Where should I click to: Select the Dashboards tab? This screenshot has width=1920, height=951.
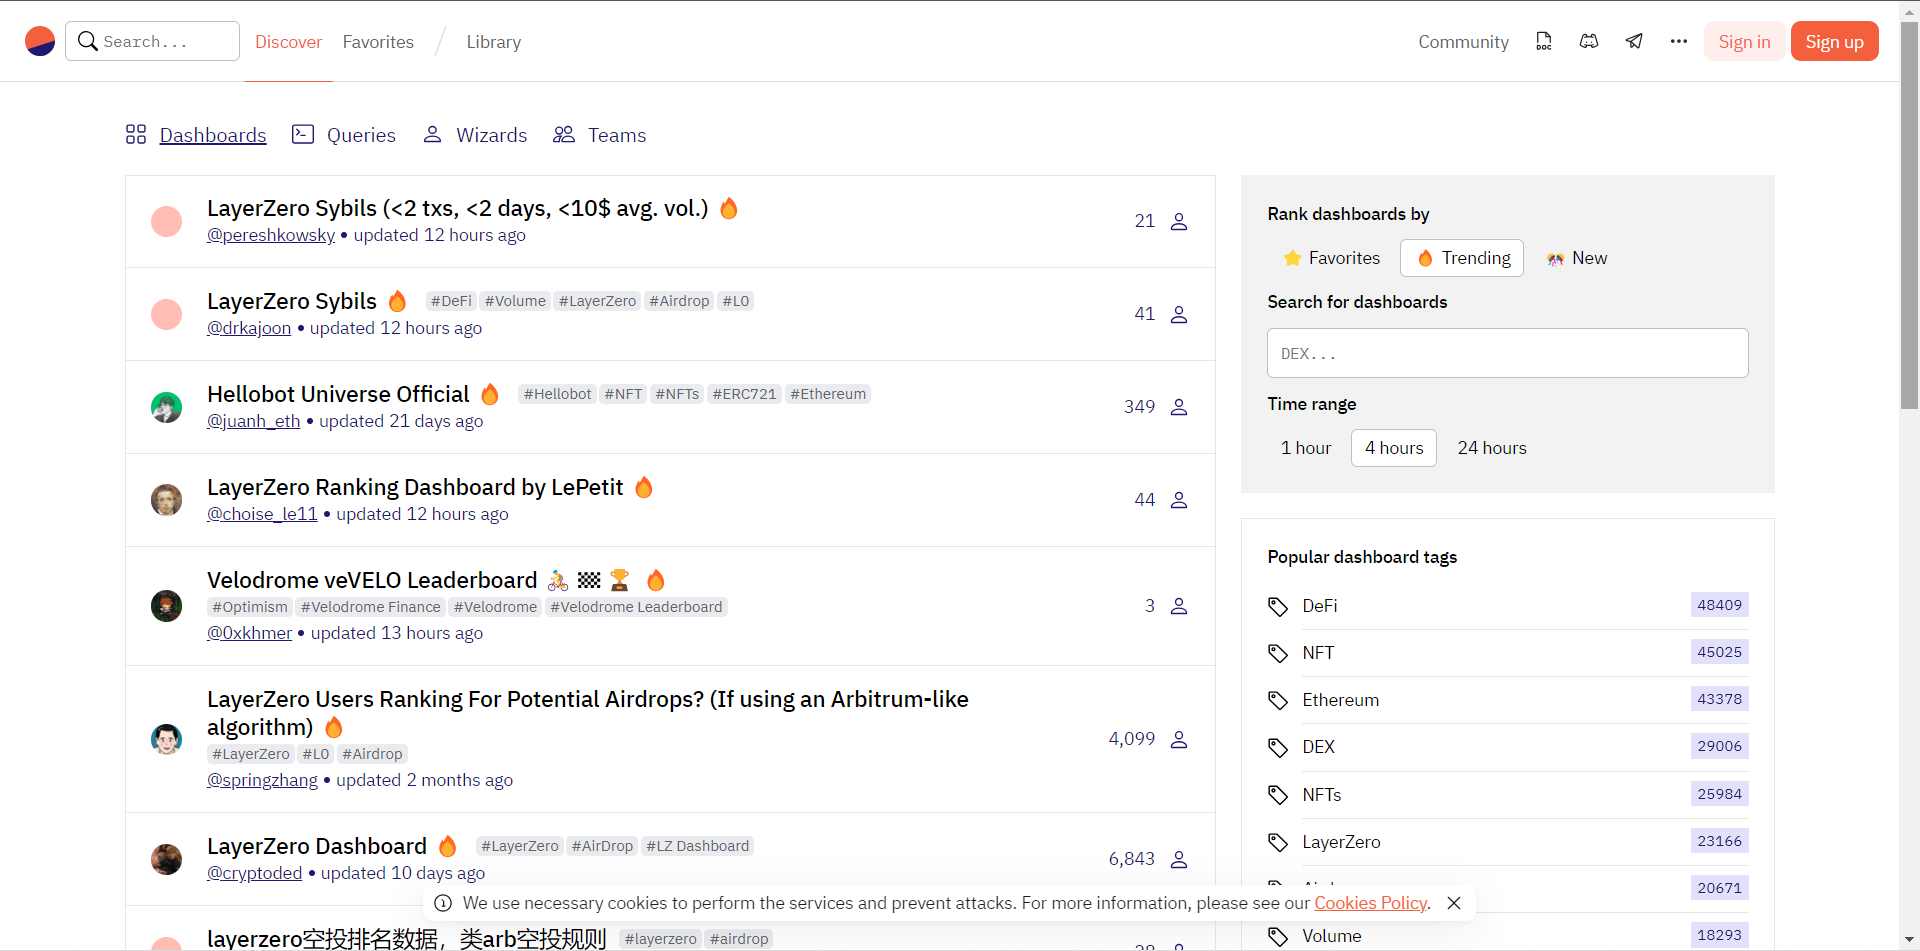click(213, 135)
